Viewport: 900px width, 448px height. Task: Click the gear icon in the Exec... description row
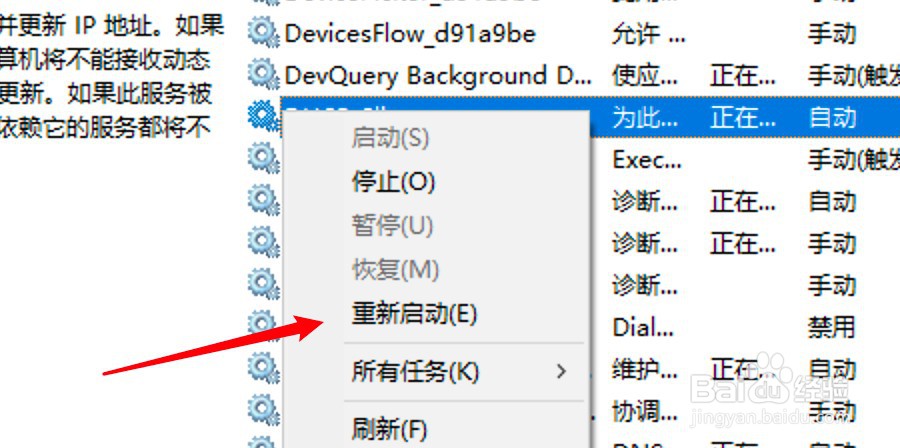coord(263,158)
